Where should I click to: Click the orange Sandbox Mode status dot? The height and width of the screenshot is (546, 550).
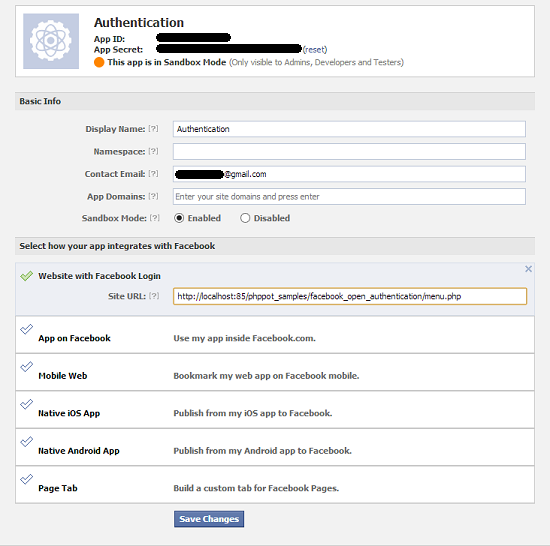(x=99, y=62)
